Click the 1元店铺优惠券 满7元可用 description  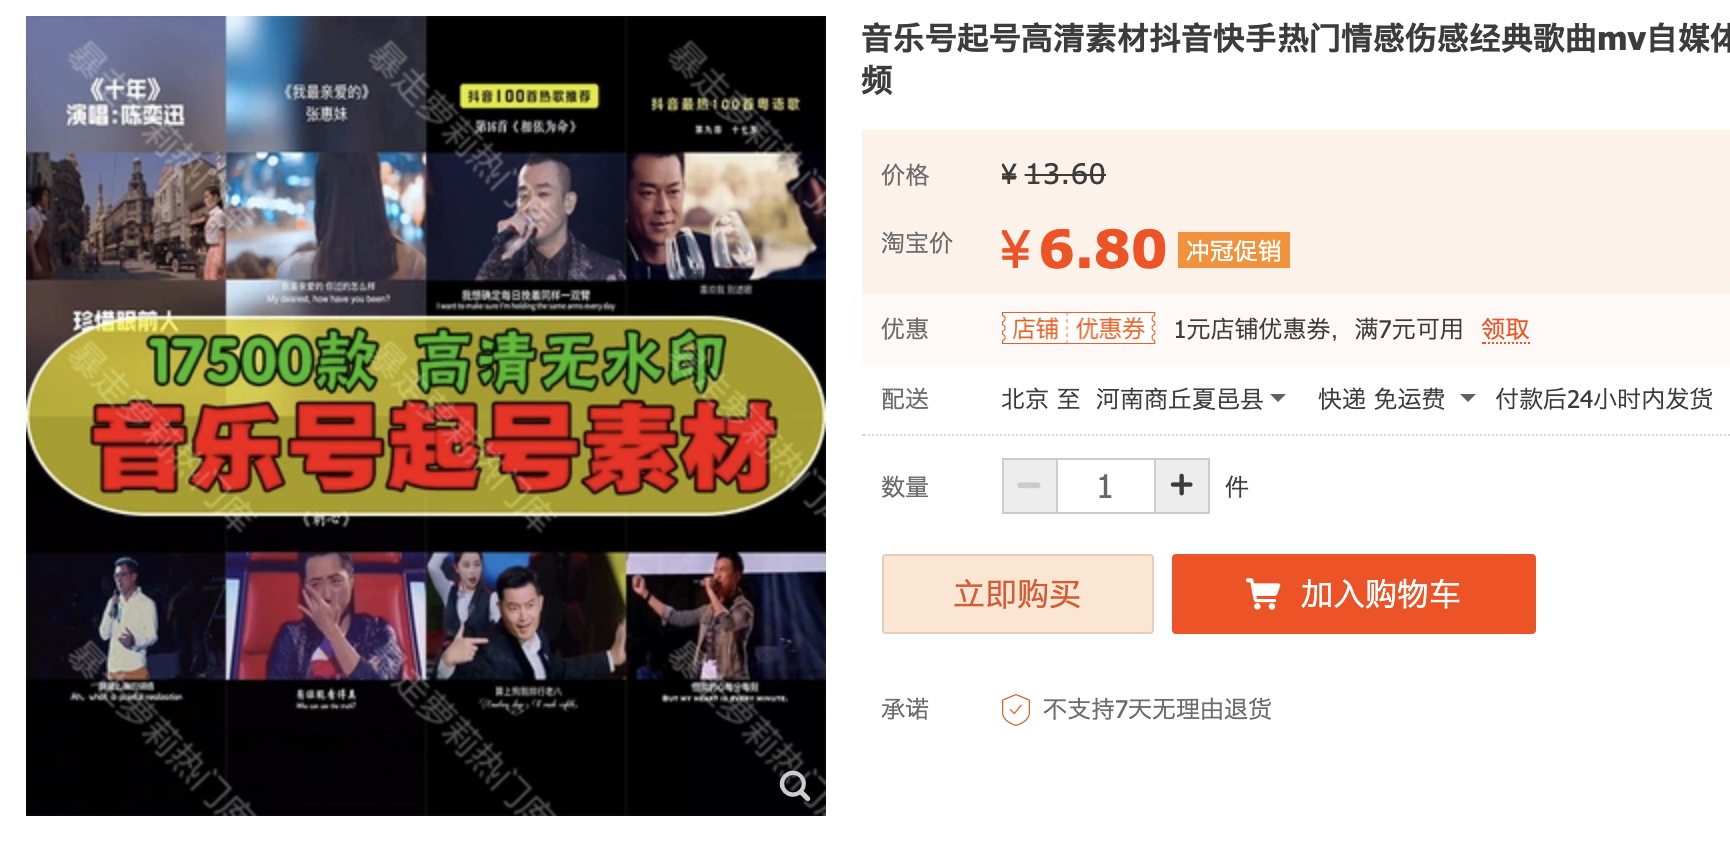pos(1318,329)
